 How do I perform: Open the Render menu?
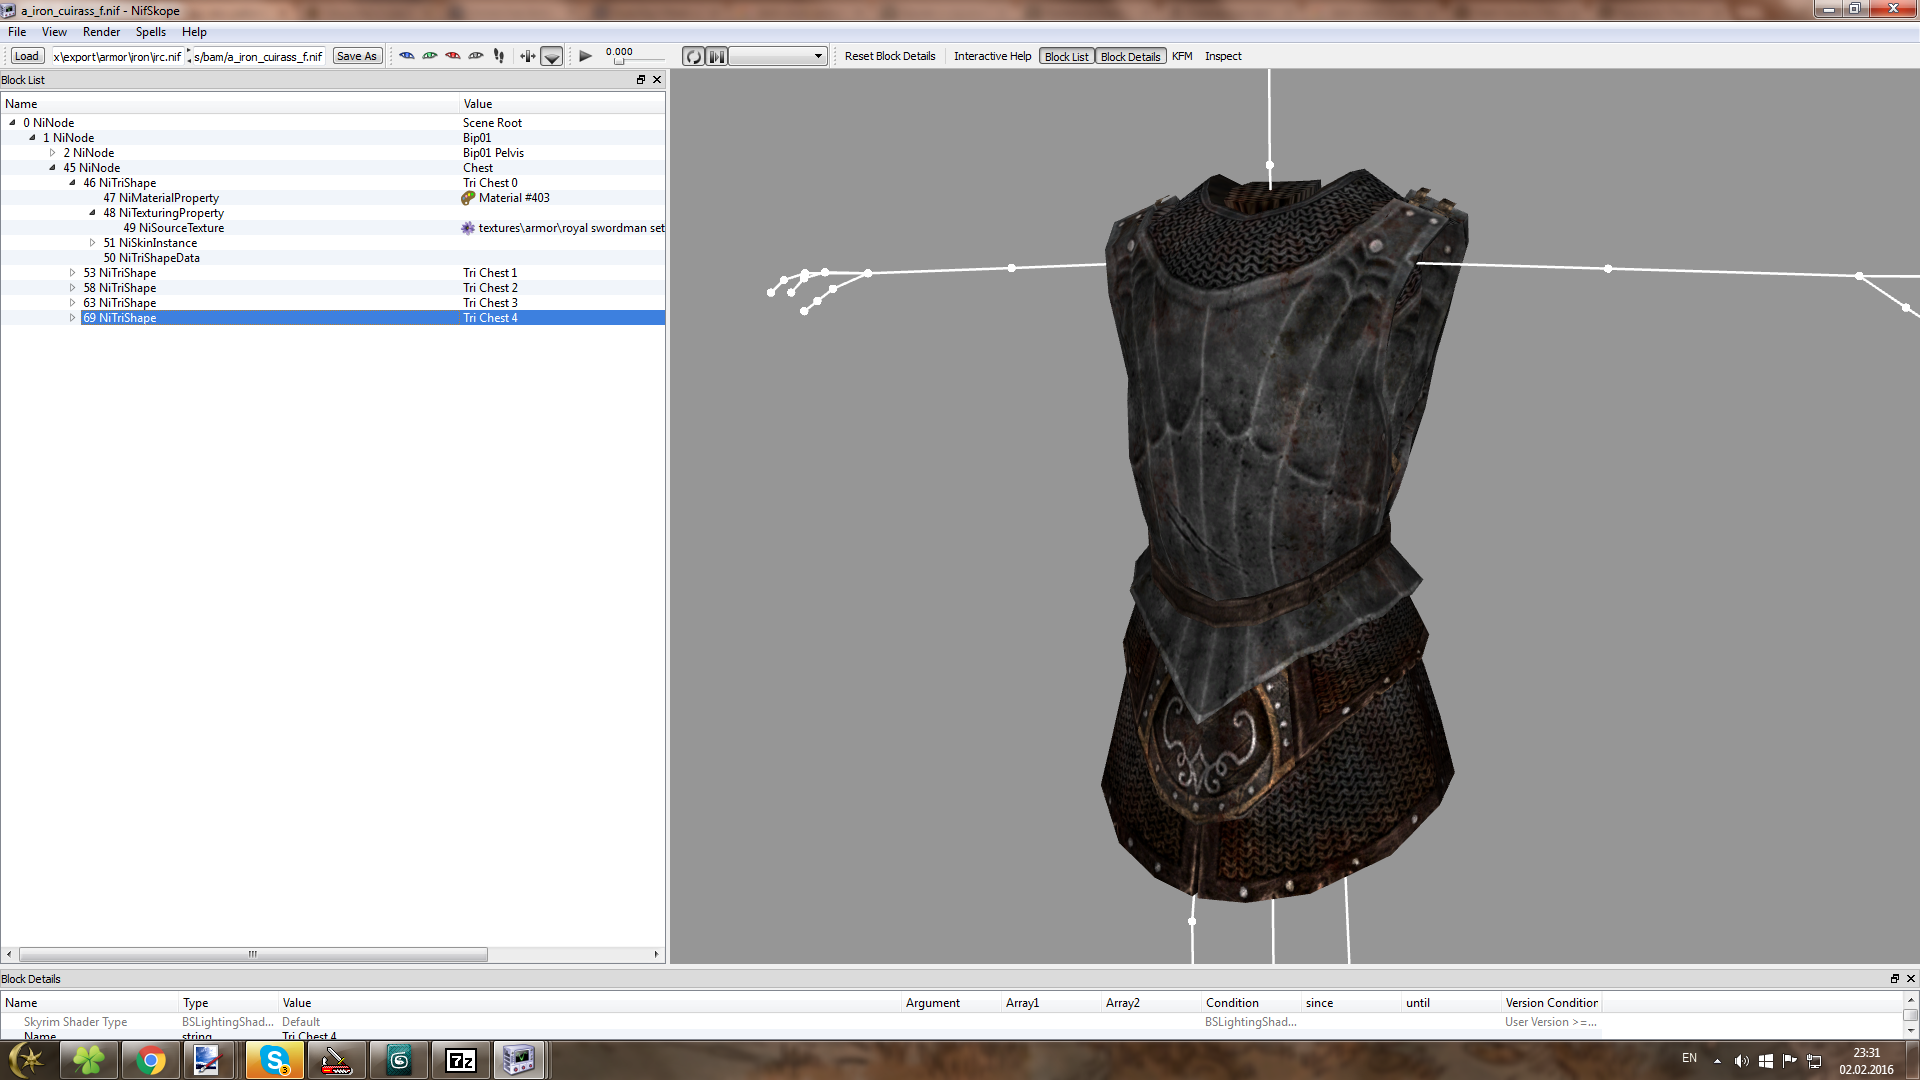point(101,32)
